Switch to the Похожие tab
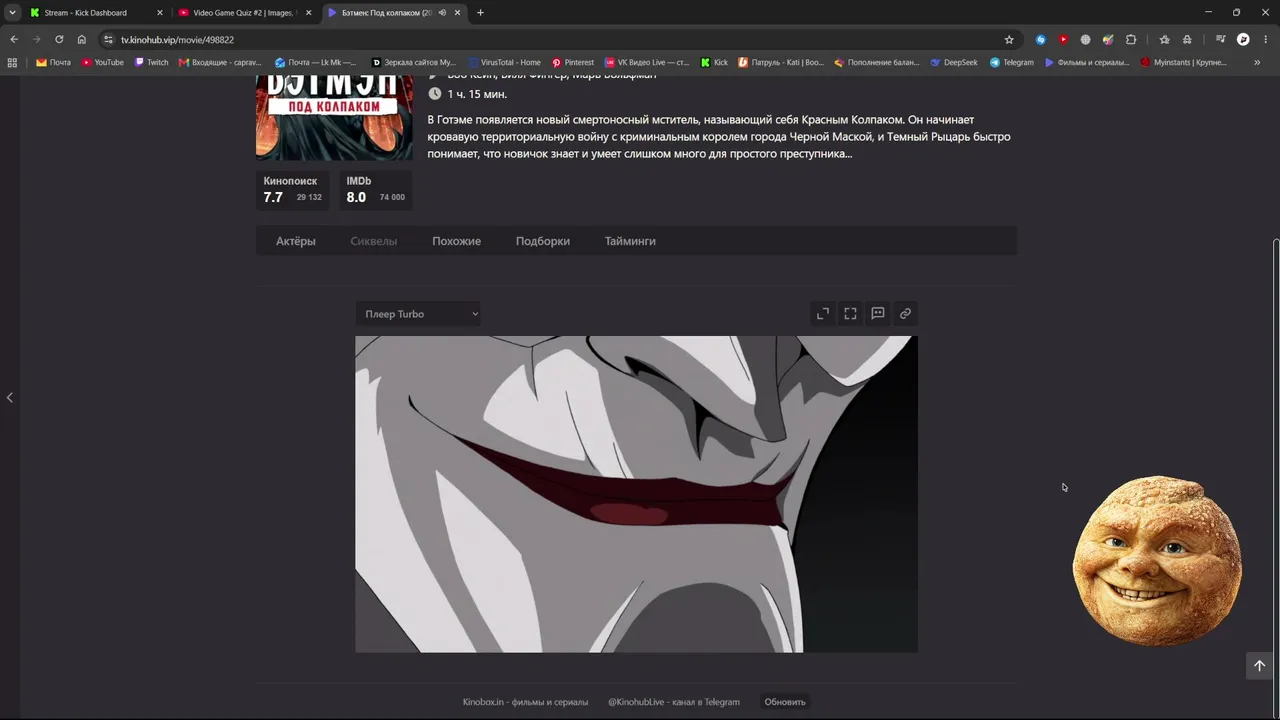1280x720 pixels. click(456, 241)
